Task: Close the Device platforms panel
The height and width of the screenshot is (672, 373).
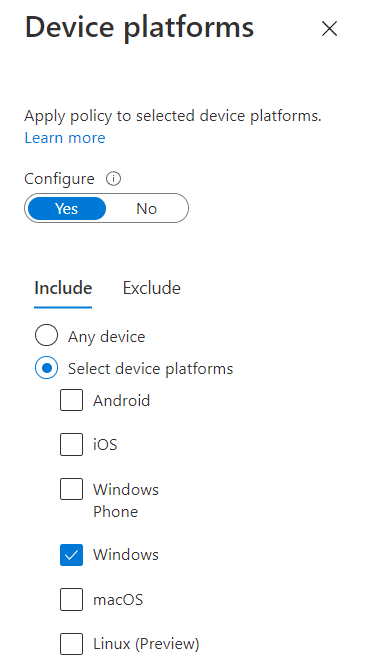Action: [329, 29]
